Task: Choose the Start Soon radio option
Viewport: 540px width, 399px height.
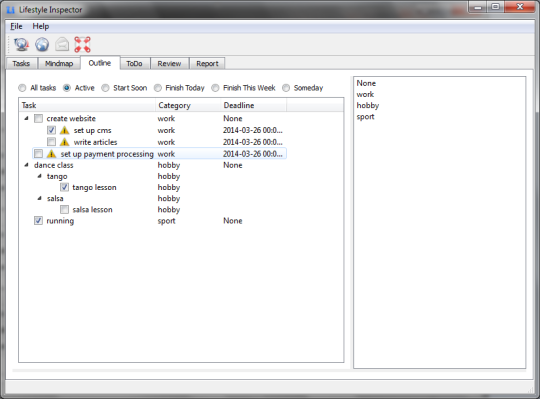Action: click(105, 88)
